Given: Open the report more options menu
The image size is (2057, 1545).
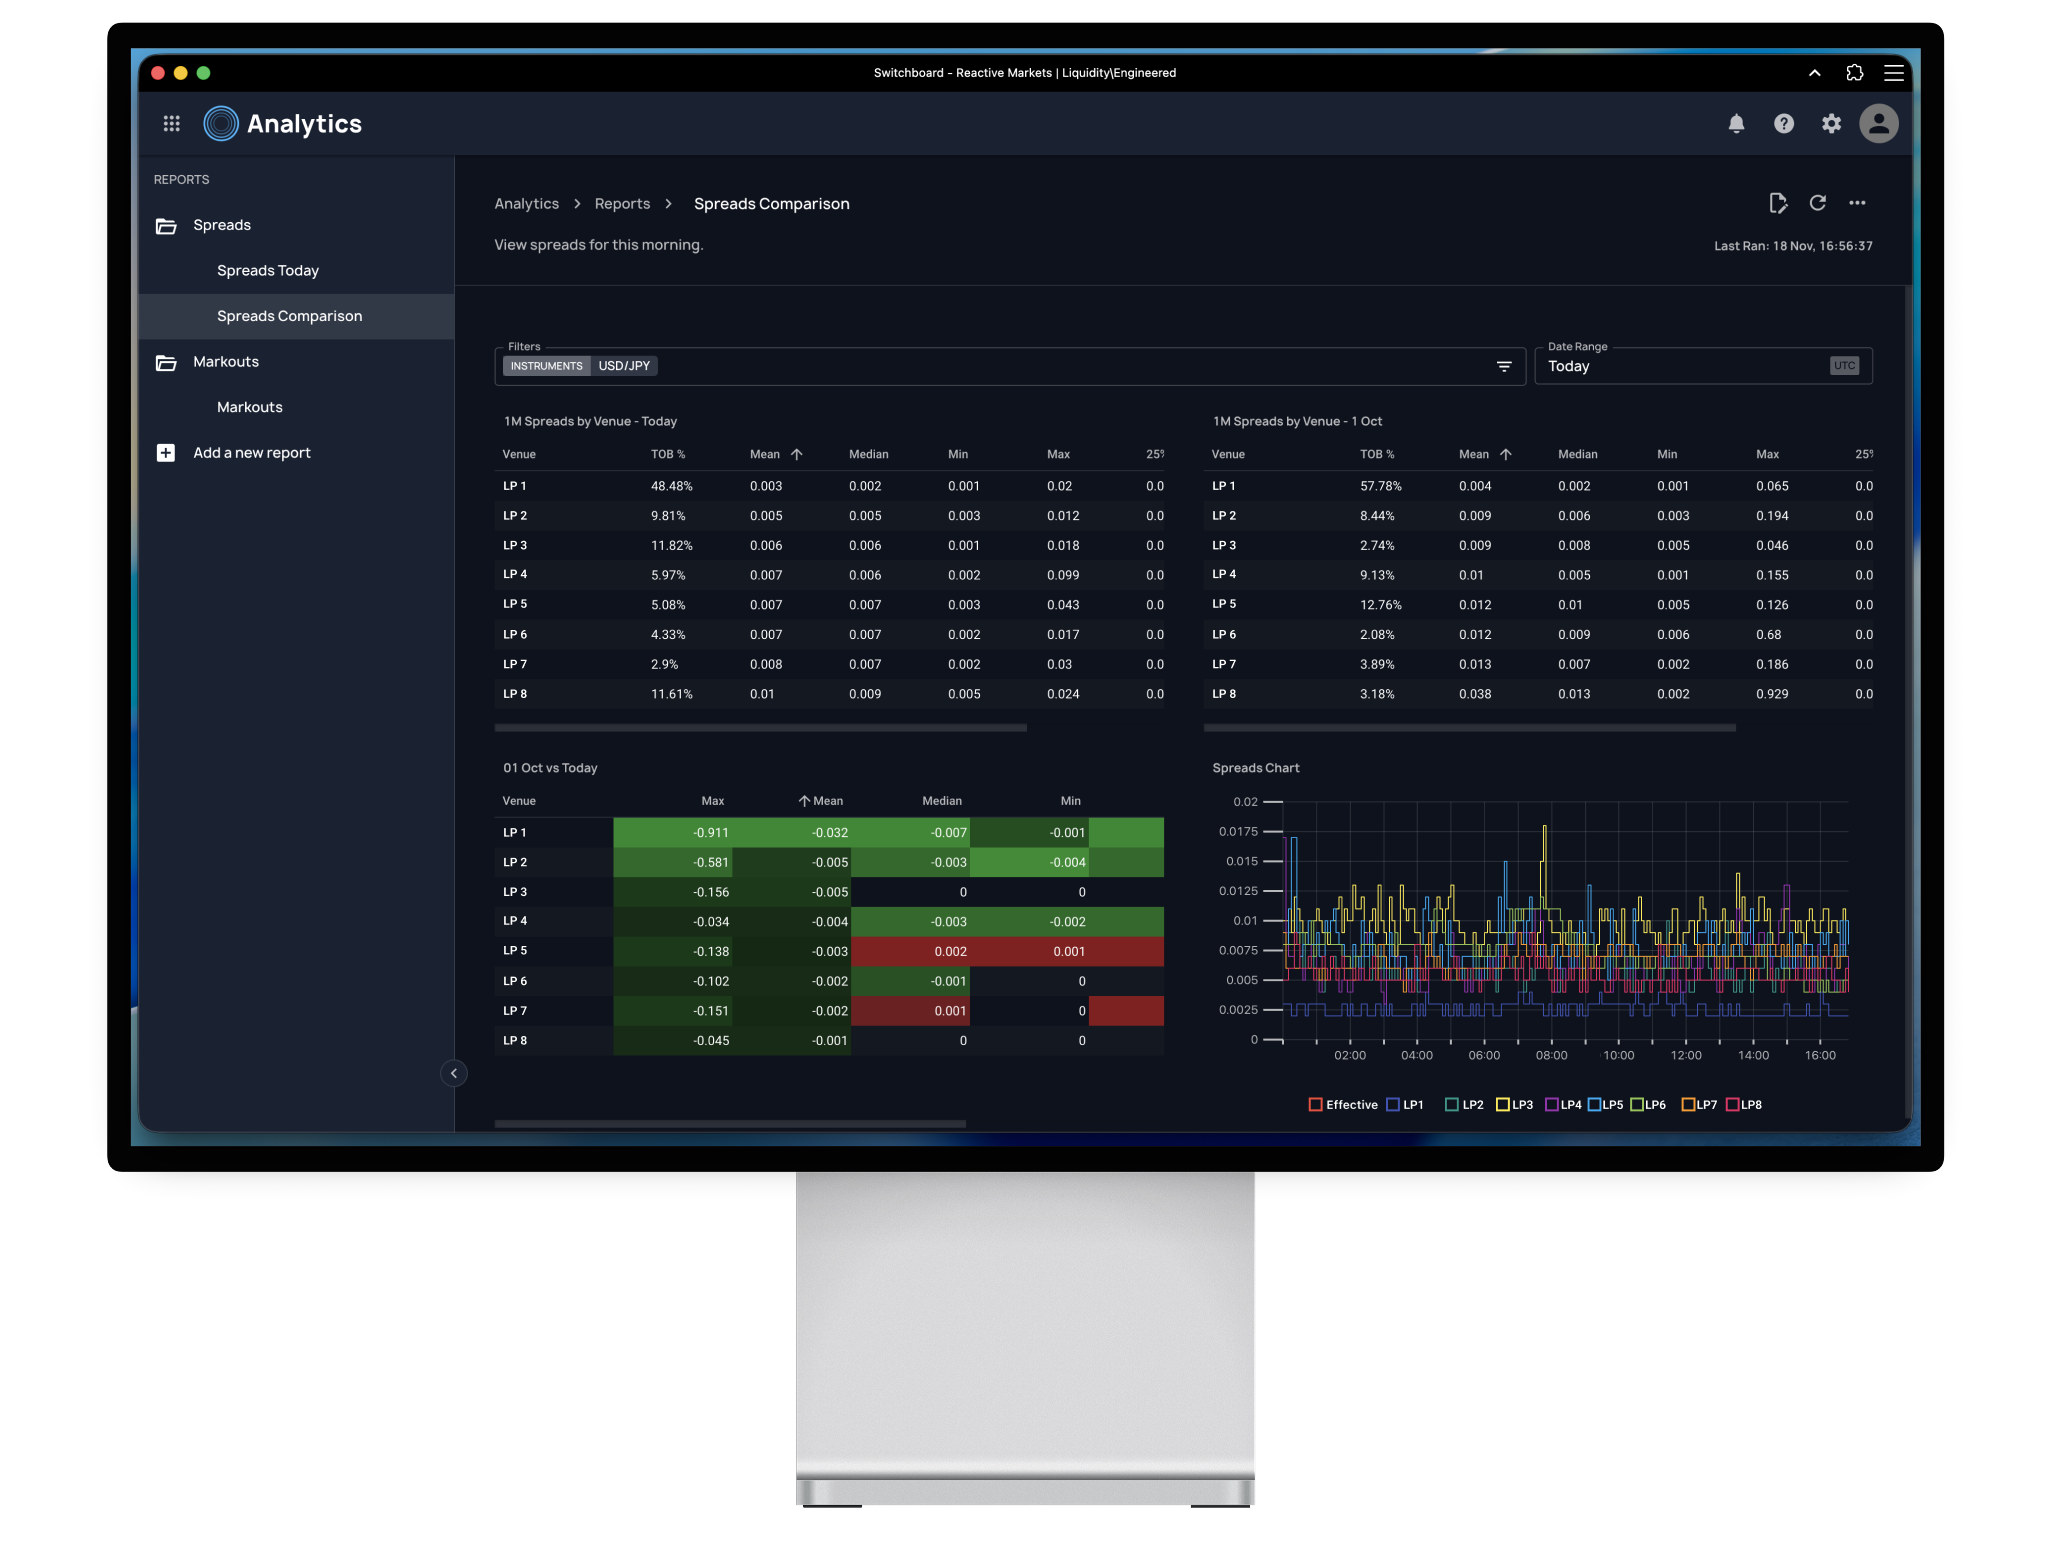Looking at the screenshot, I should [x=1857, y=203].
